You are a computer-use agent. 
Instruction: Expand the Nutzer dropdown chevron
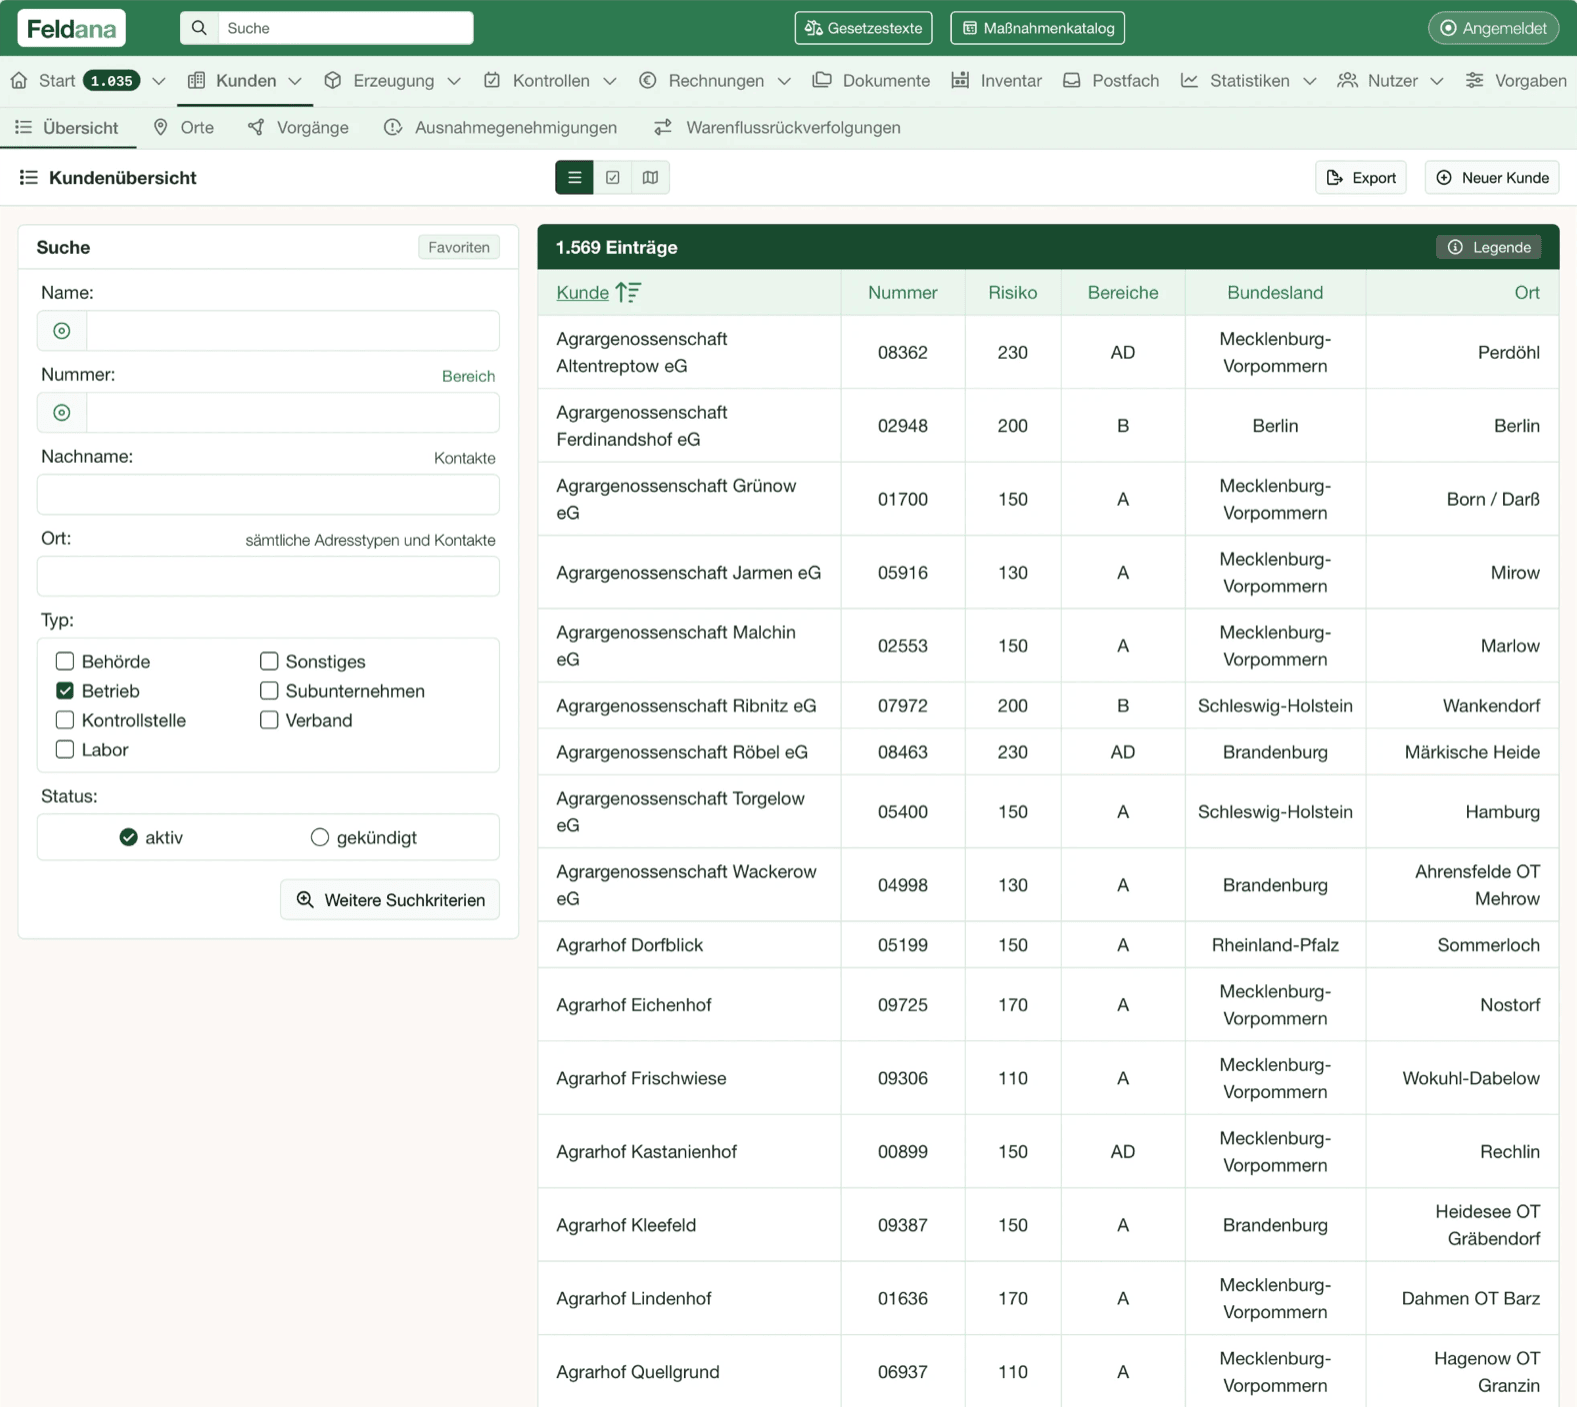click(1437, 81)
